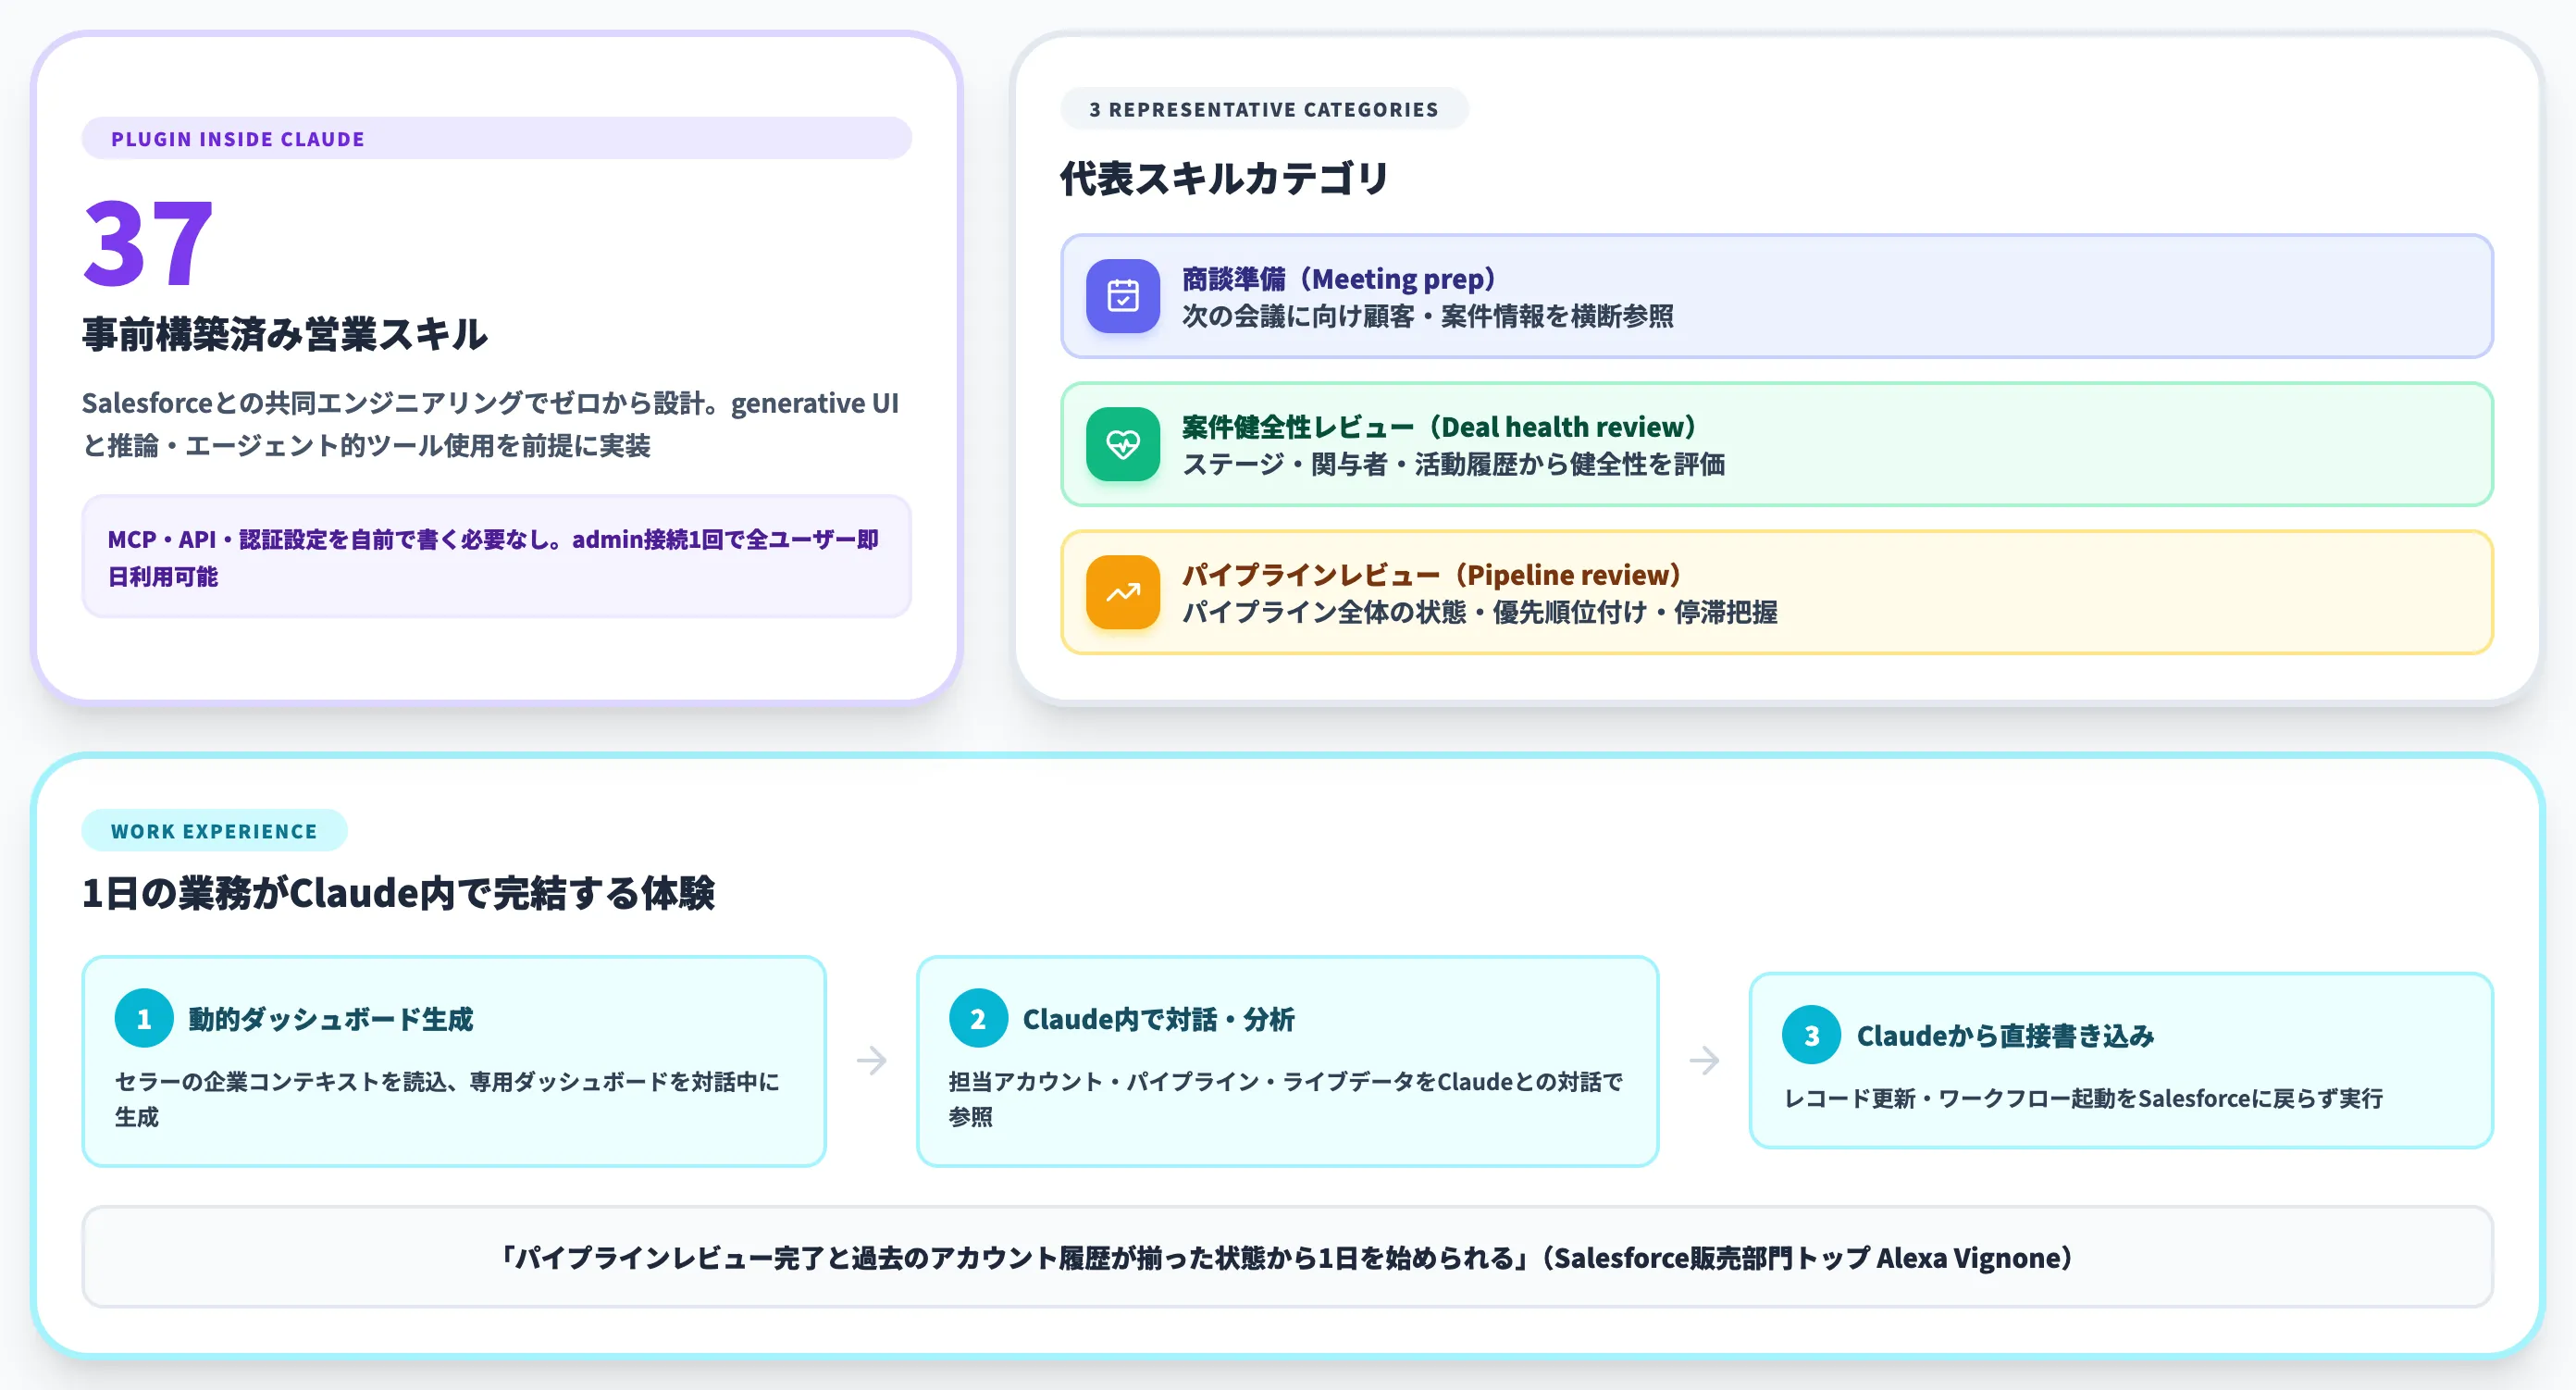Click the text 次の会議に向け顧客・案件情報を横断参照

1428,316
